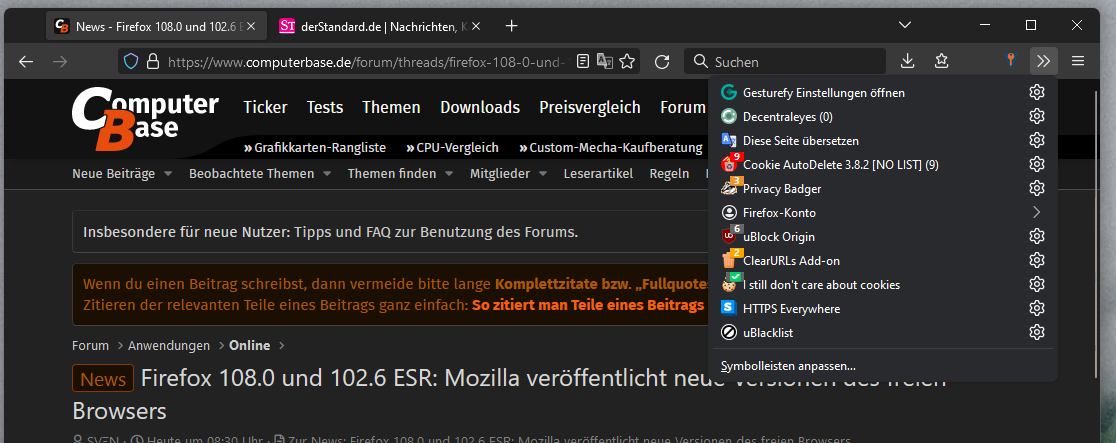Open the Tests navigation link
This screenshot has width=1116, height=443.
(x=325, y=108)
